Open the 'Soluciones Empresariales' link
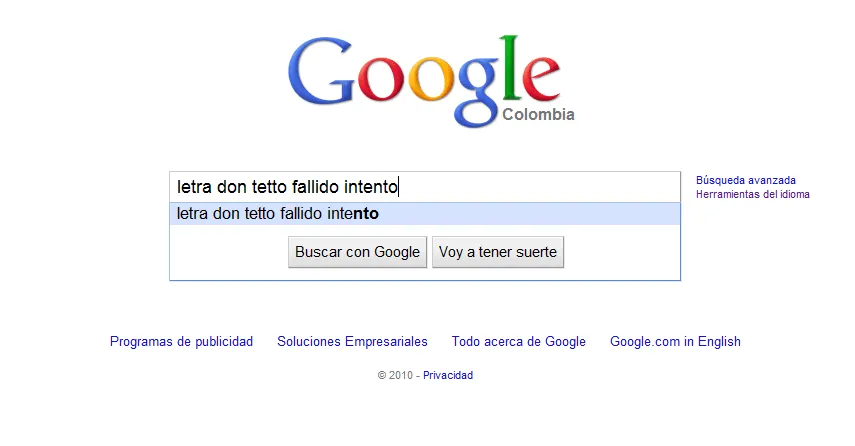855x446 pixels. point(352,341)
